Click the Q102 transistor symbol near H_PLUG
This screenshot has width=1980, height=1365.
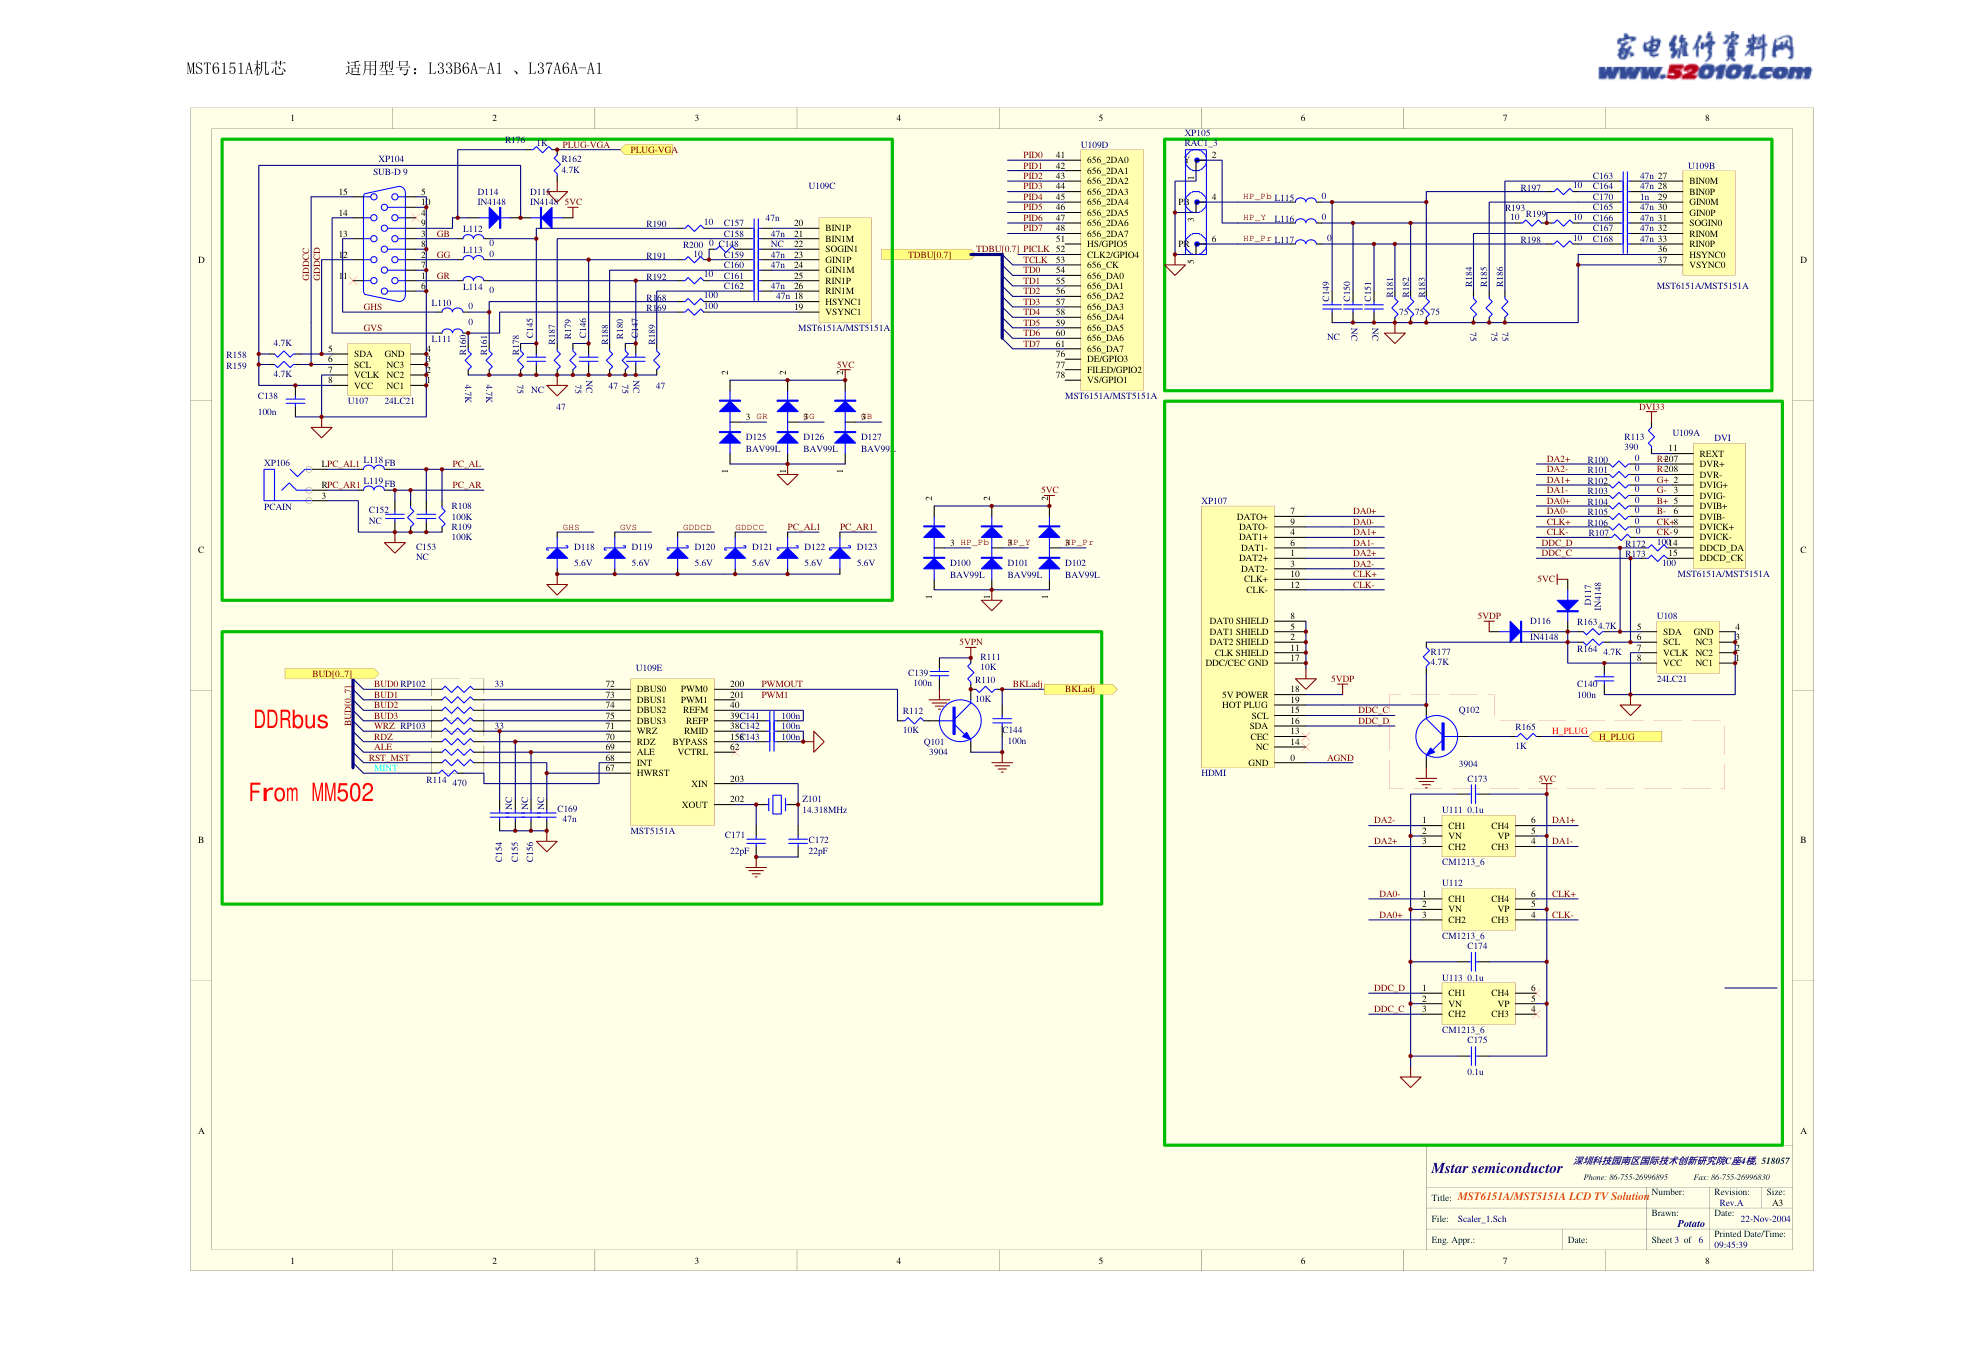point(1436,736)
